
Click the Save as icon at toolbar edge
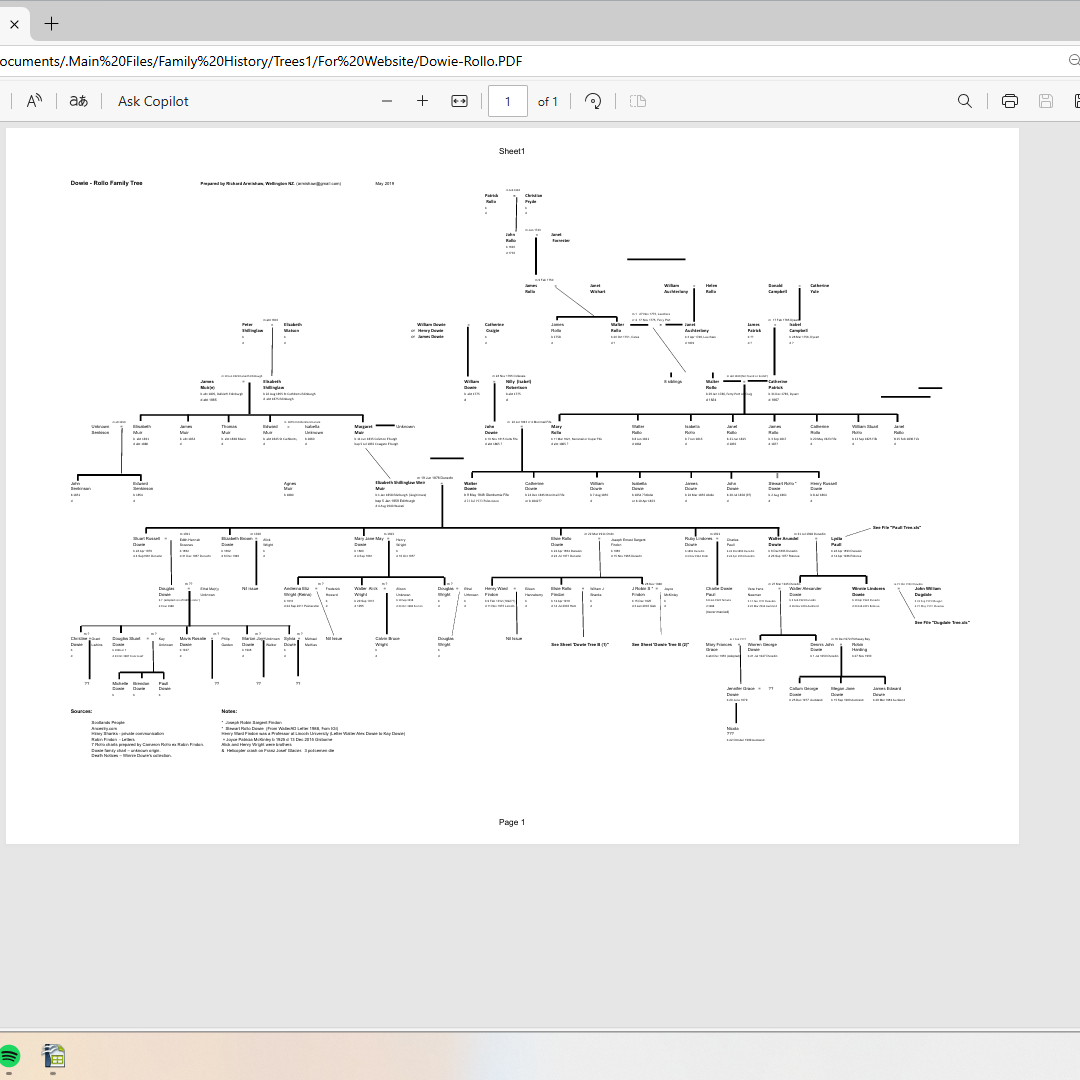1076,101
